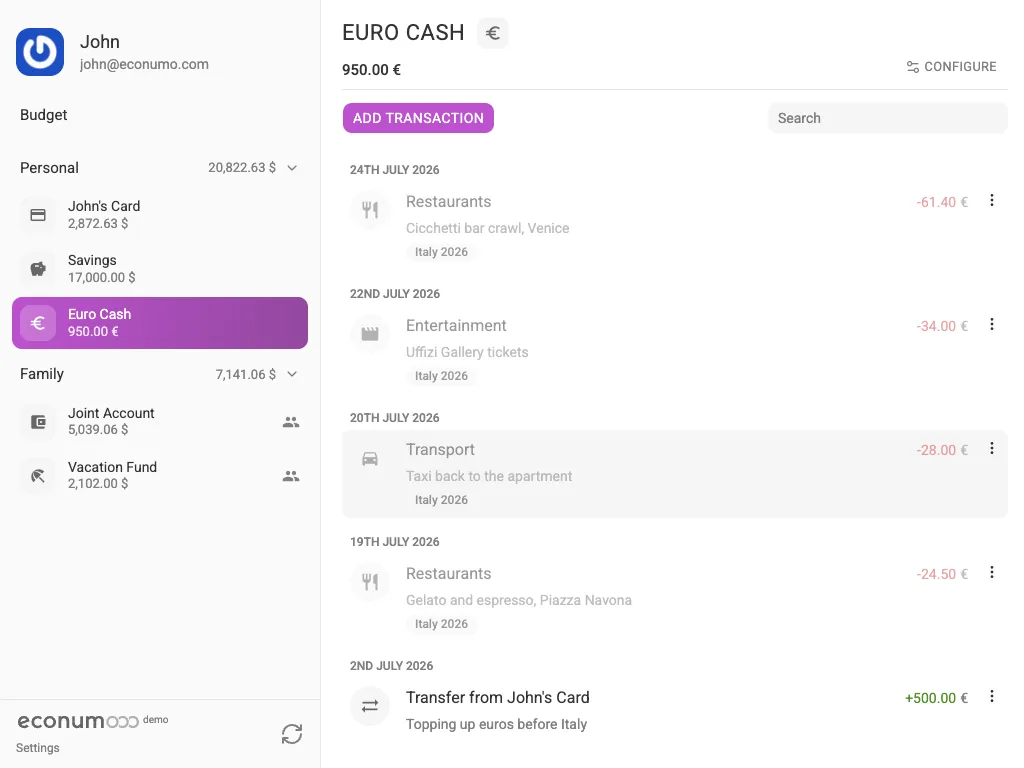Click the john@econumo.com email text
1024x768 pixels.
(x=144, y=64)
